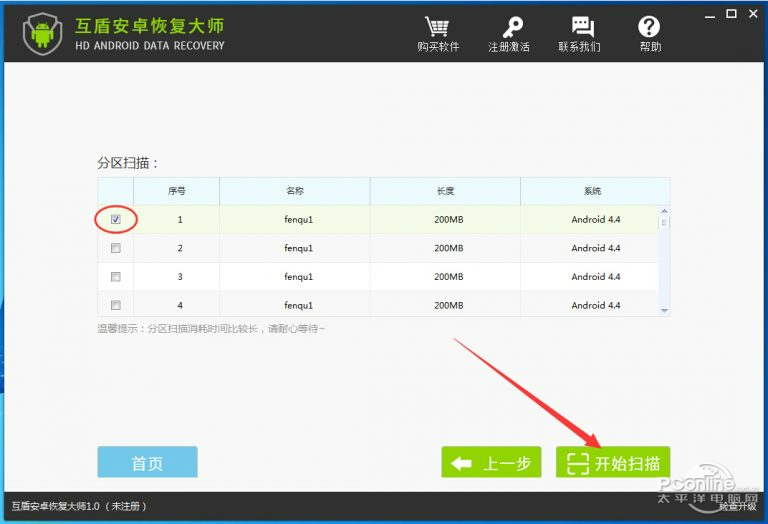Click the 检查升级 link
The image size is (768, 524).
[x=738, y=506]
